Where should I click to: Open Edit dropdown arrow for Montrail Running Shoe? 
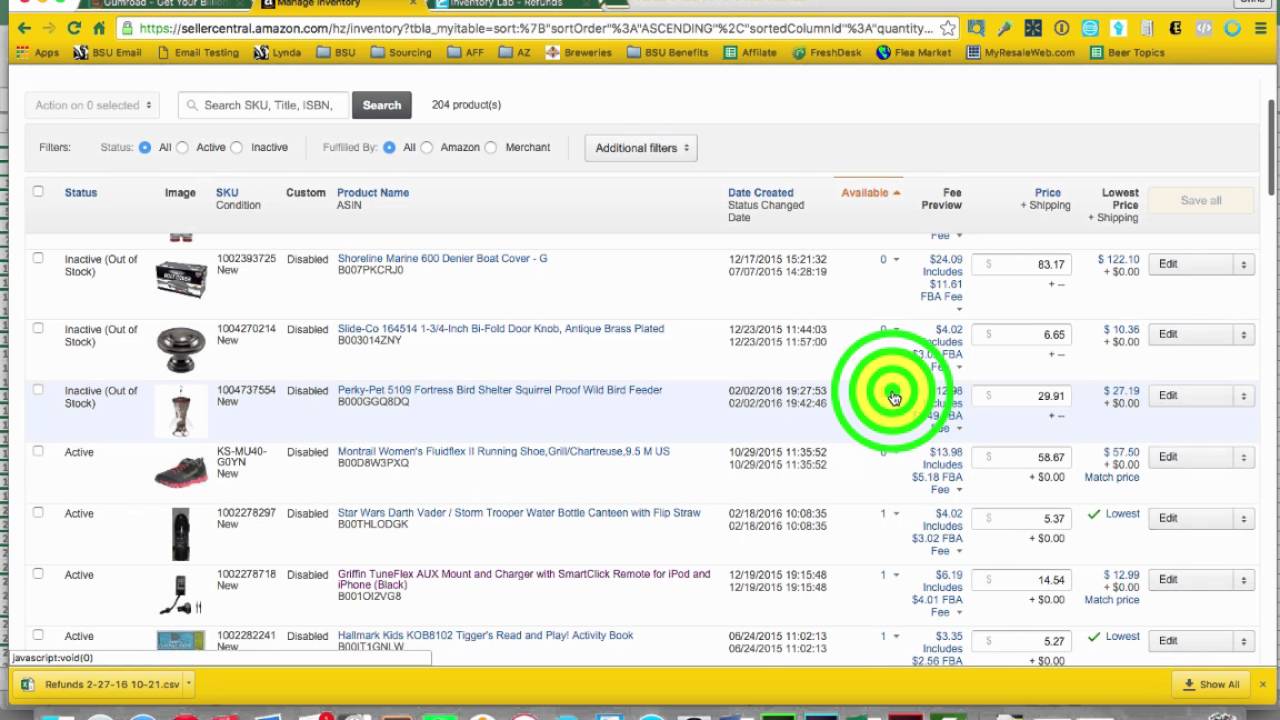1243,456
